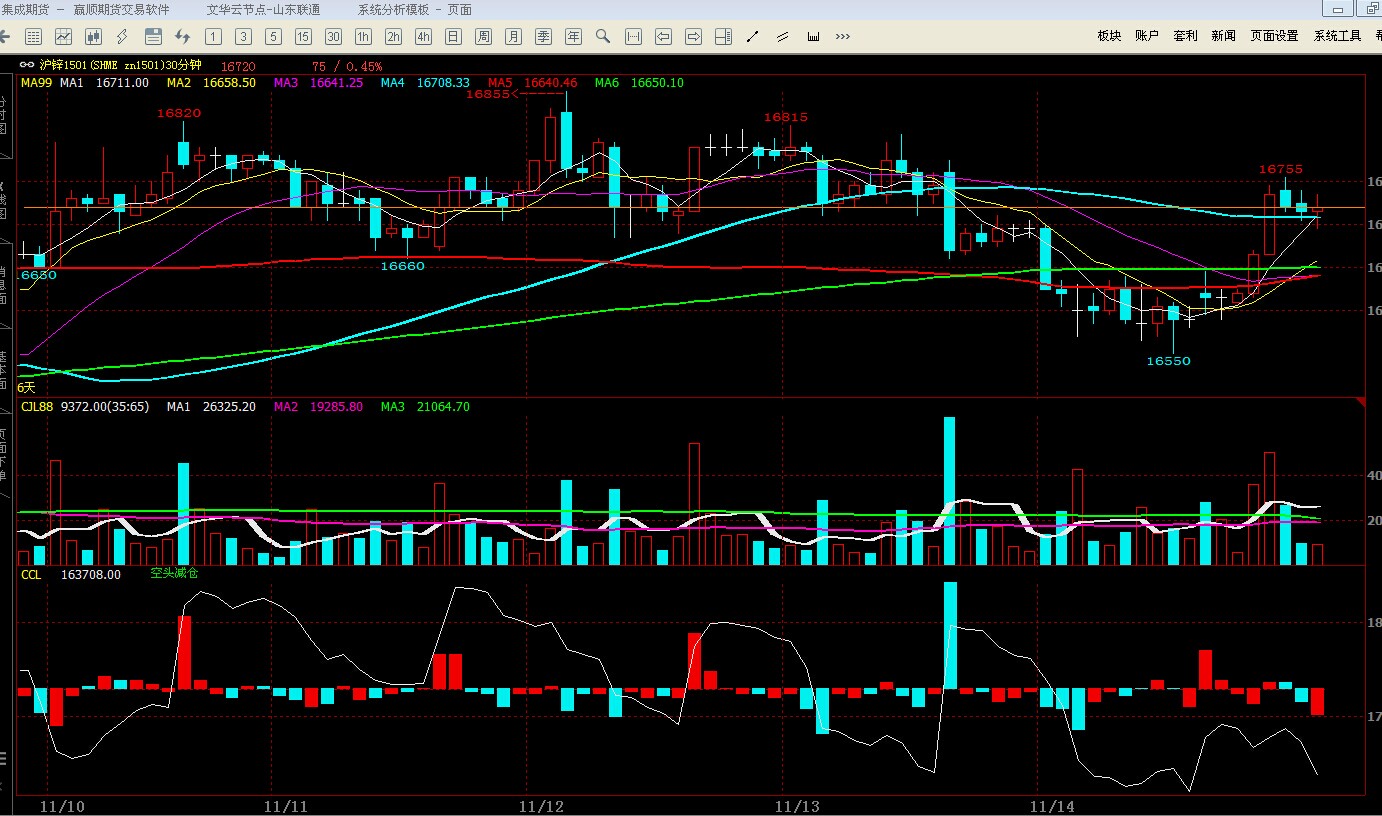The image size is (1382, 816).
Task: Switch to the daily (日) period
Action: (x=453, y=37)
